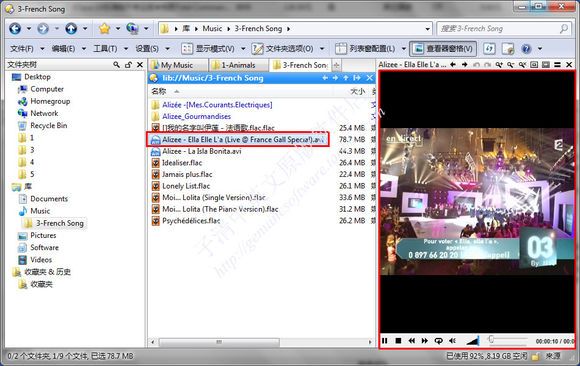580x366 pixels.
Task: Open the 文件(F) menu
Action: coord(21,48)
